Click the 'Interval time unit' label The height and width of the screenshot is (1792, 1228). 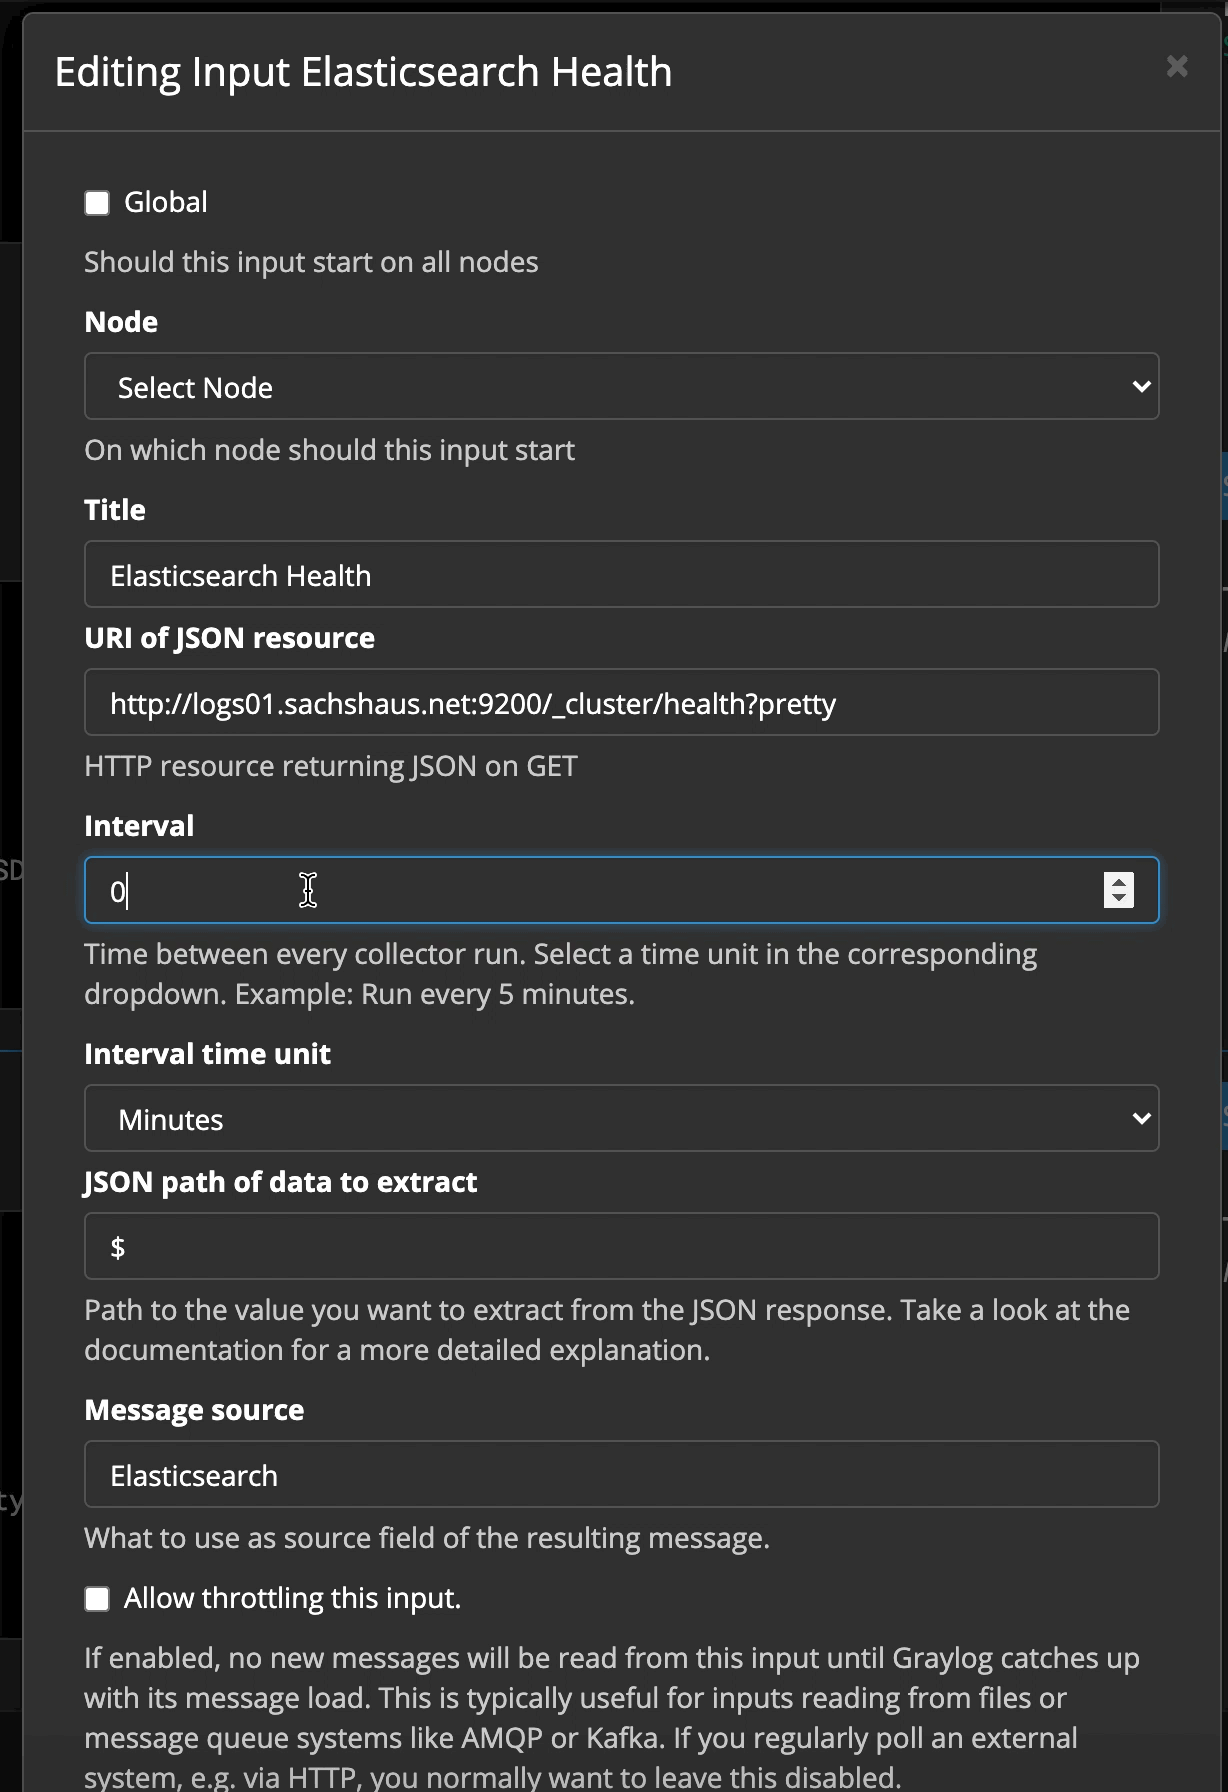[207, 1054]
